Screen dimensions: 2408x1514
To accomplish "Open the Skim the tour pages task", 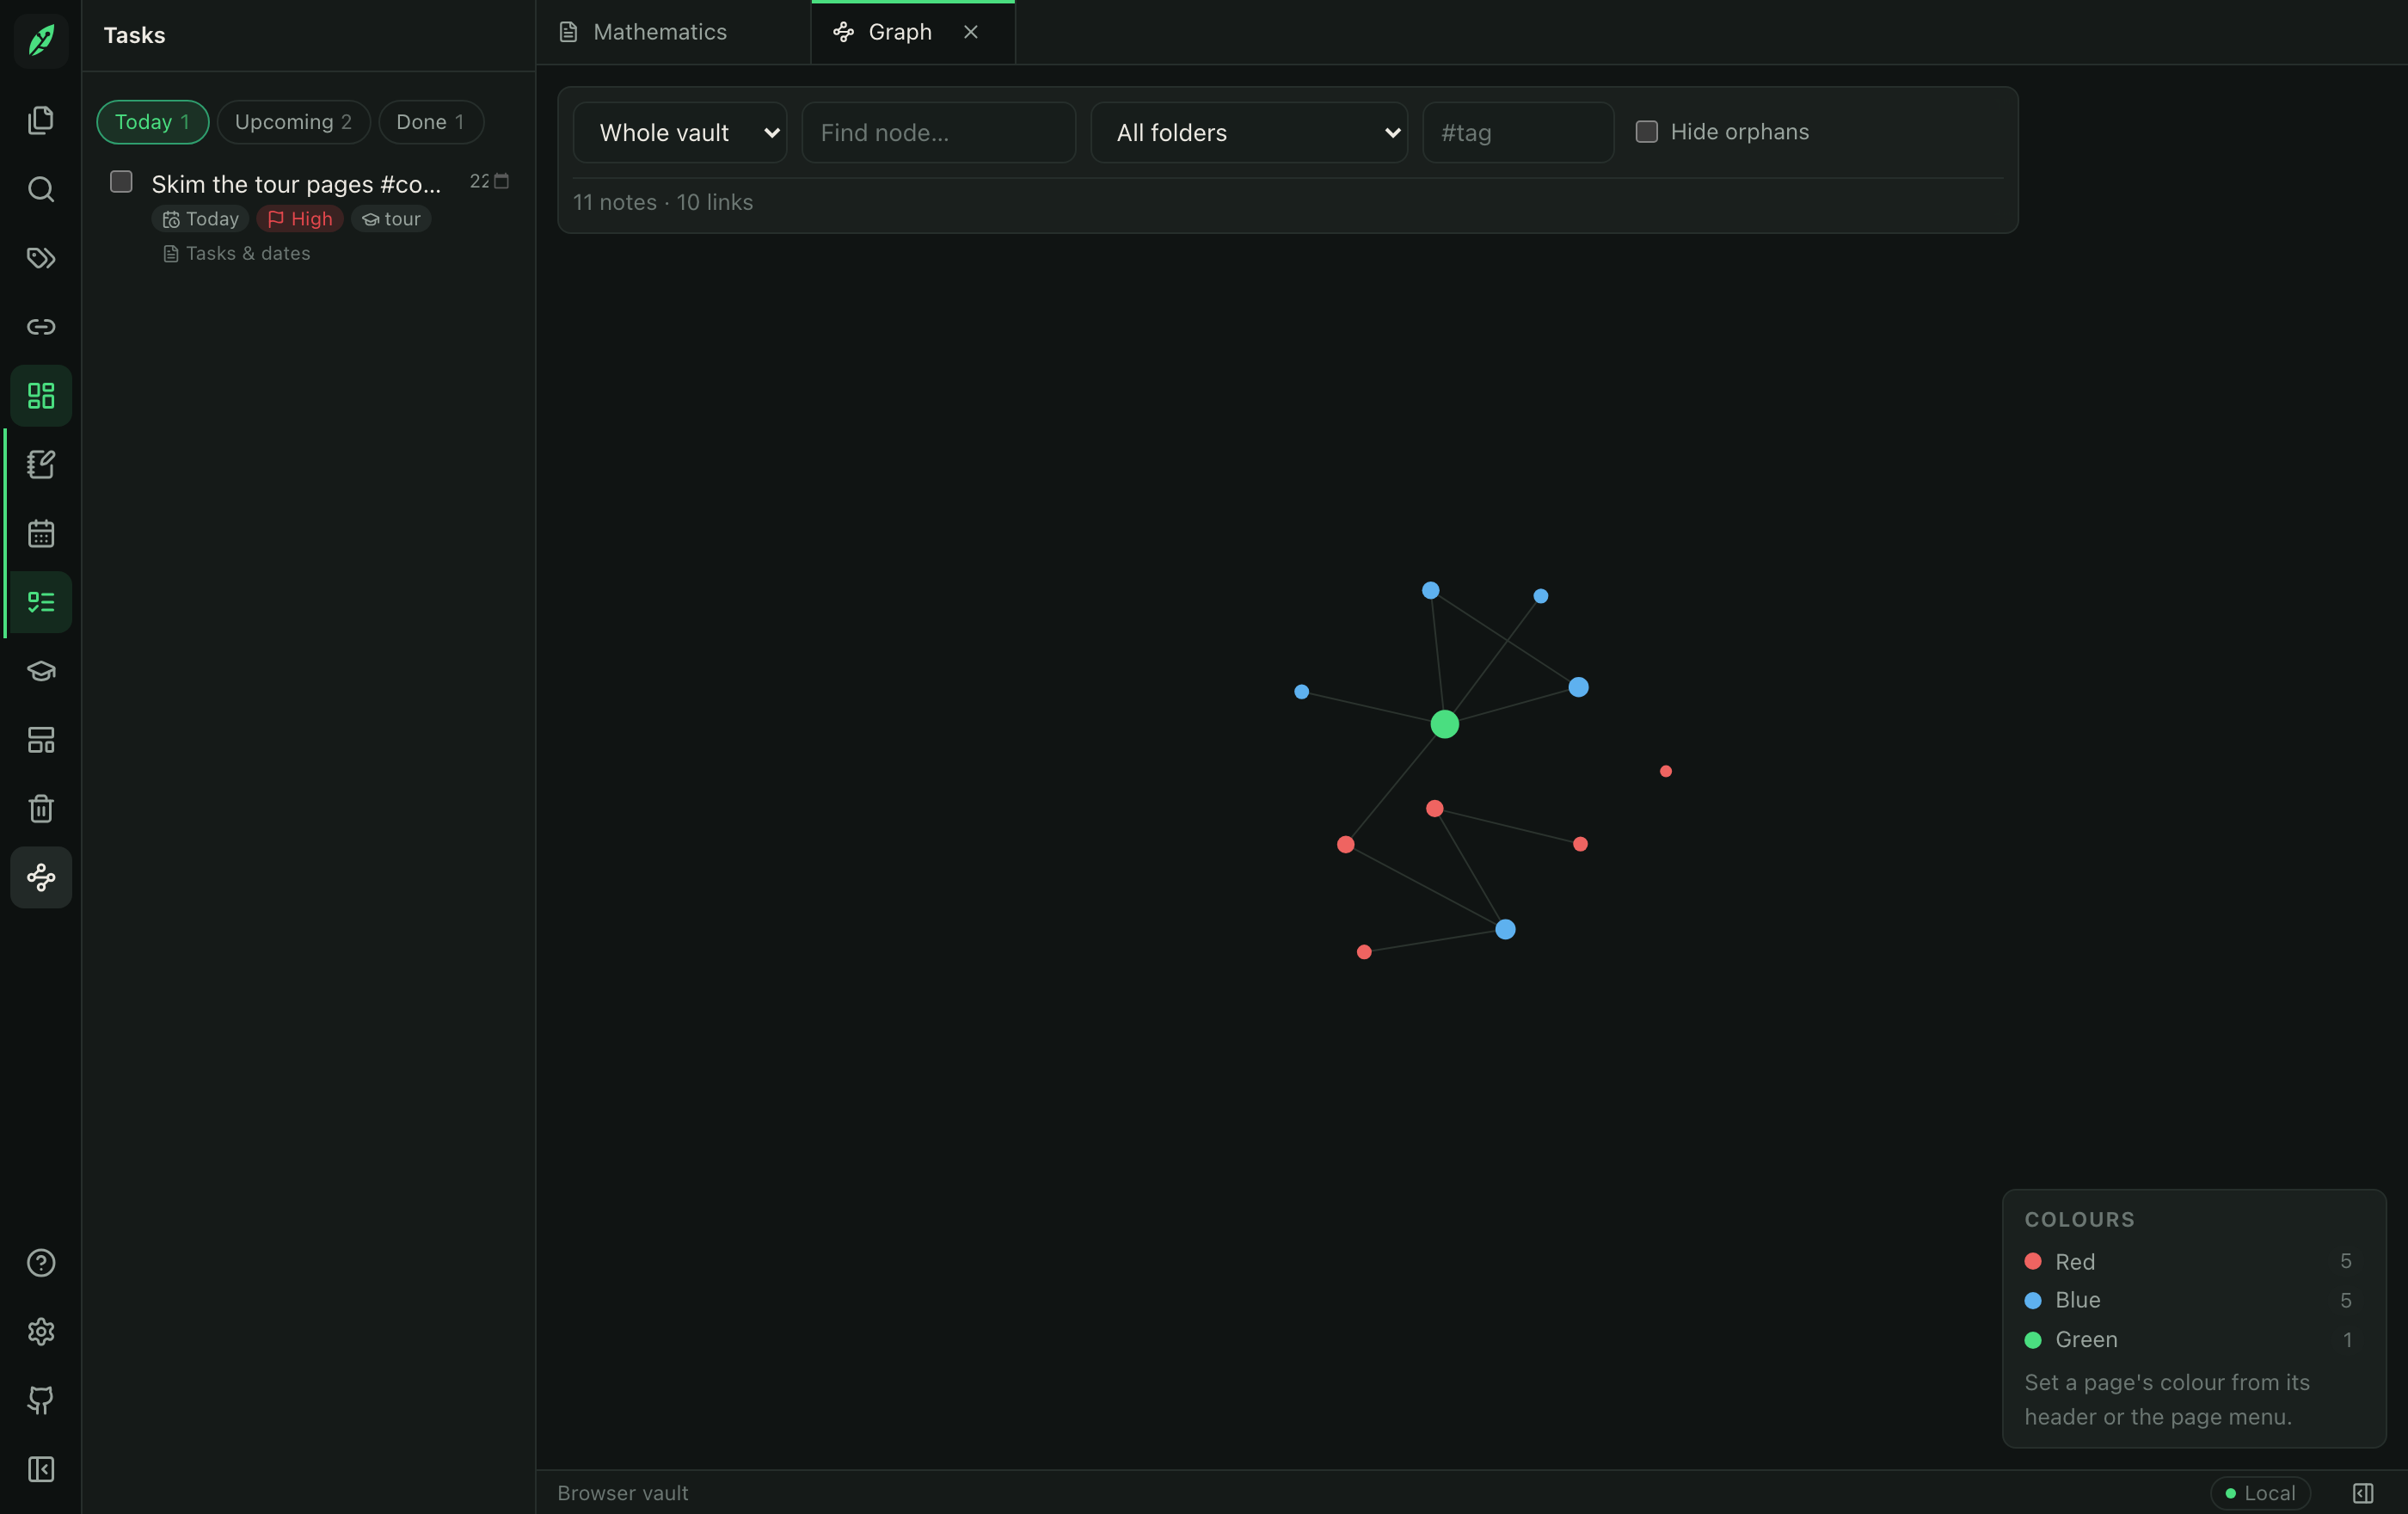I will pyautogui.click(x=296, y=184).
